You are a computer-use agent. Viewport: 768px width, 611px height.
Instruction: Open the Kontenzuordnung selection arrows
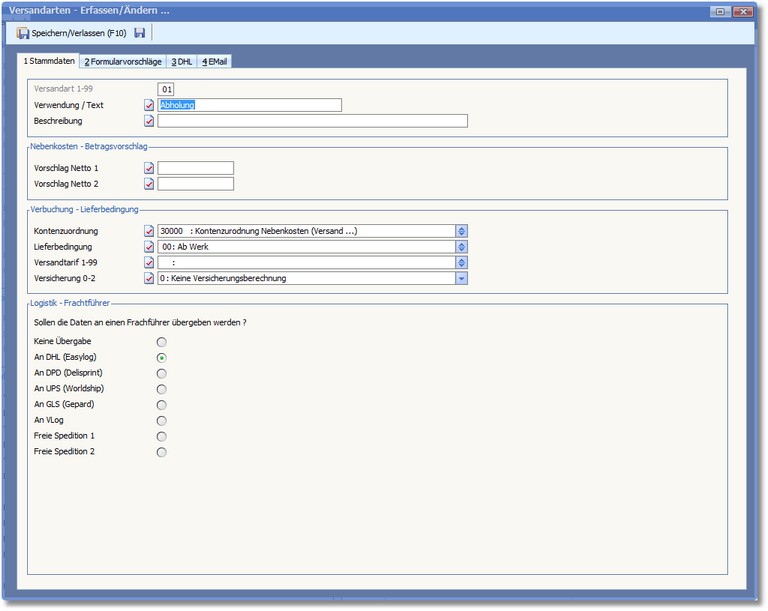click(x=461, y=231)
